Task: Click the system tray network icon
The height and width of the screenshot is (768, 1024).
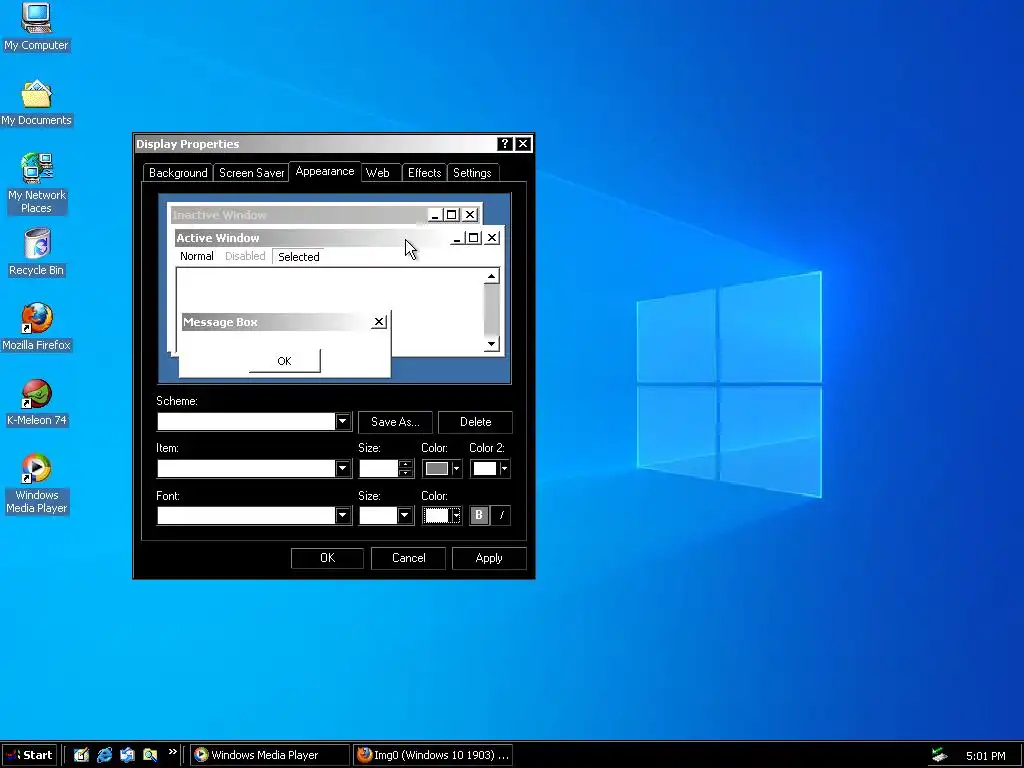Action: tap(940, 755)
